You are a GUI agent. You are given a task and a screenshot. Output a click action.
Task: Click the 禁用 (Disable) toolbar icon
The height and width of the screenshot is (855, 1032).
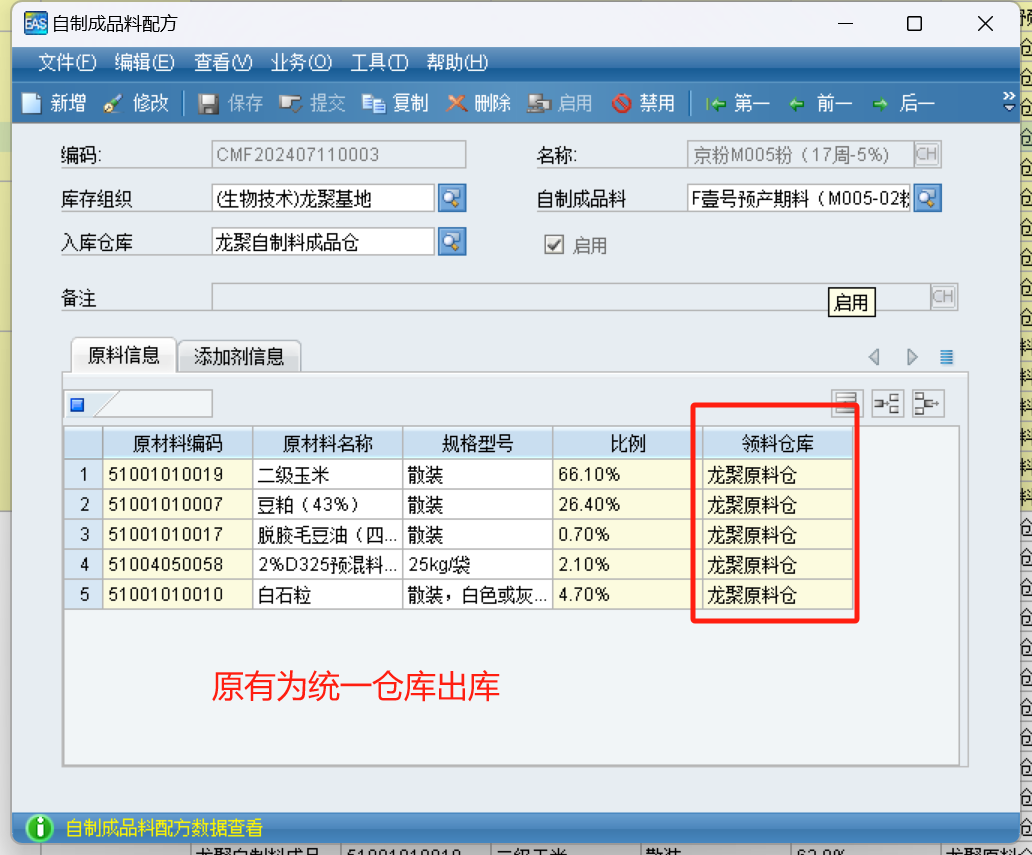(x=621, y=103)
